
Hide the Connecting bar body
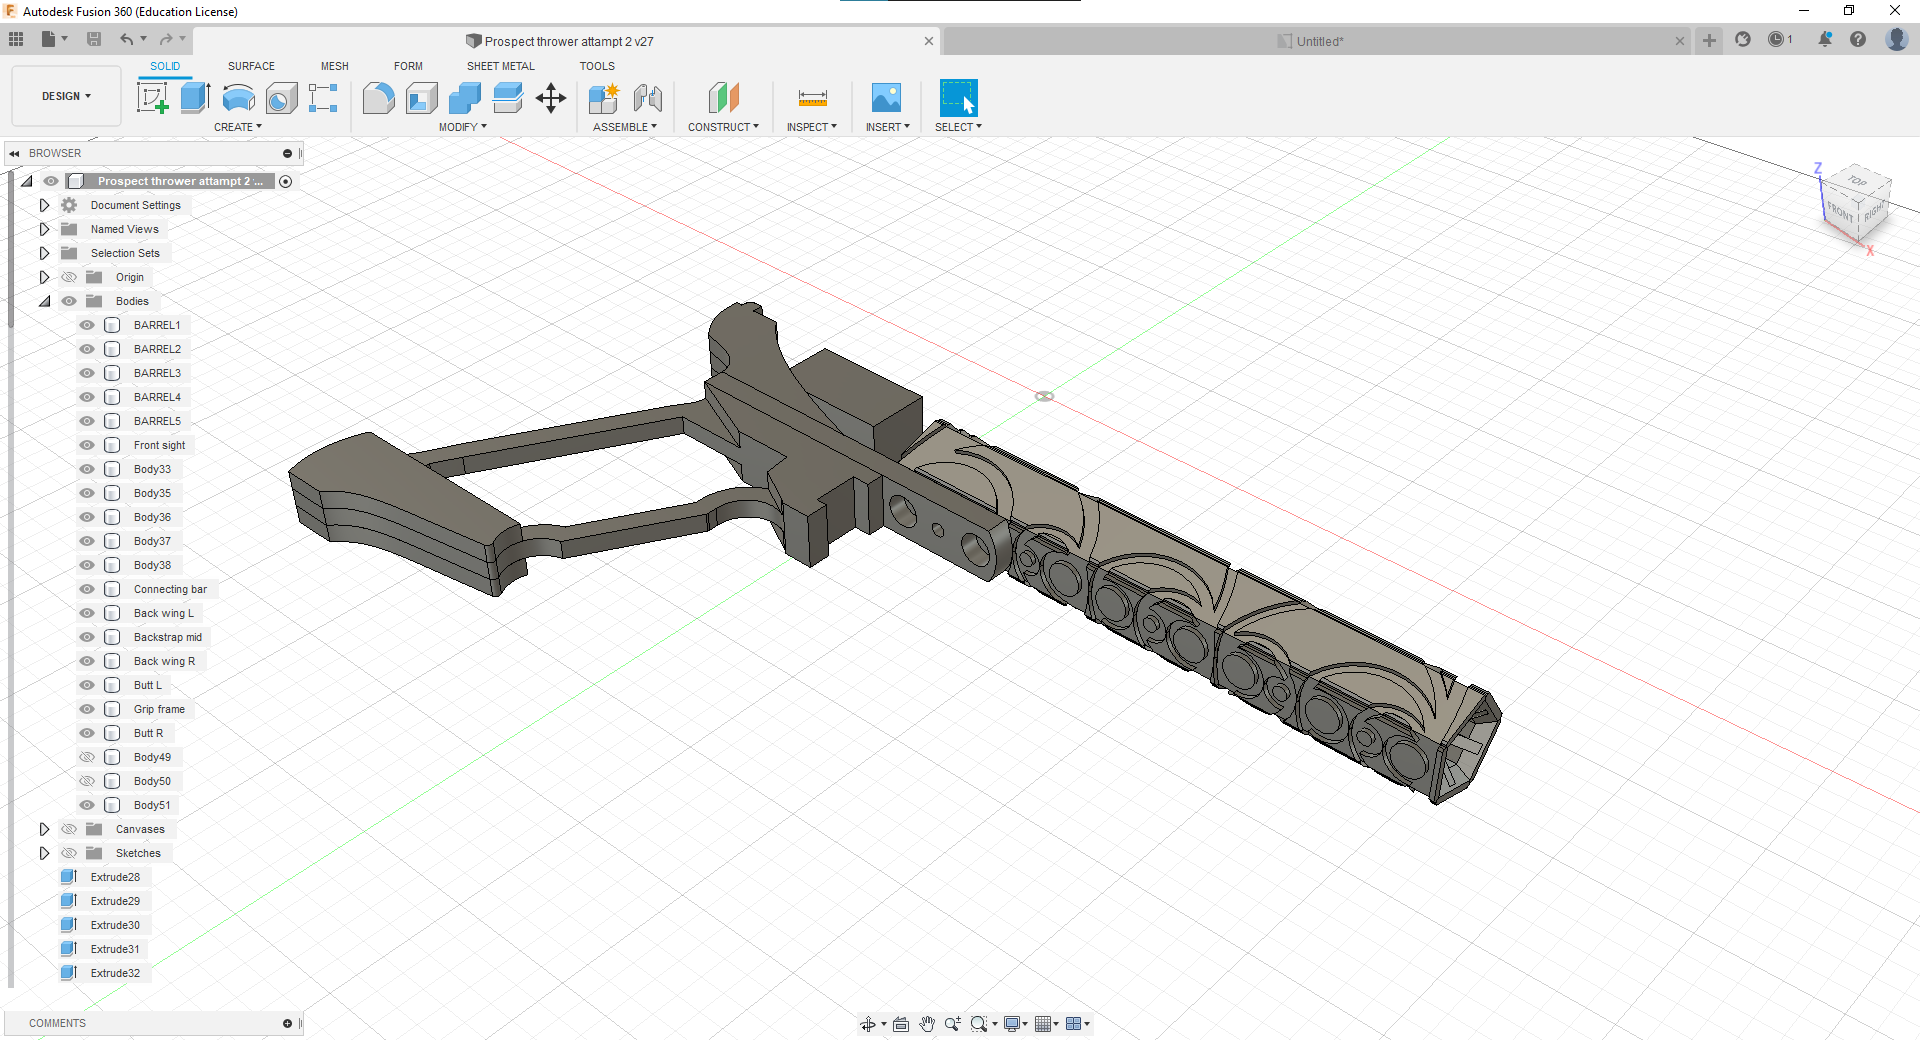[x=87, y=589]
